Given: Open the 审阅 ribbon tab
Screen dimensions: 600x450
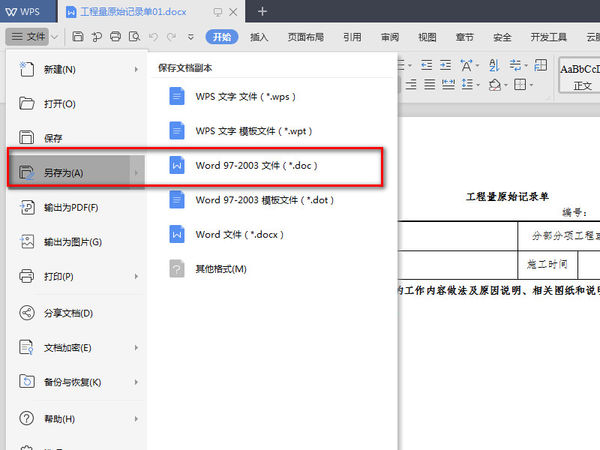Looking at the screenshot, I should click(x=390, y=37).
